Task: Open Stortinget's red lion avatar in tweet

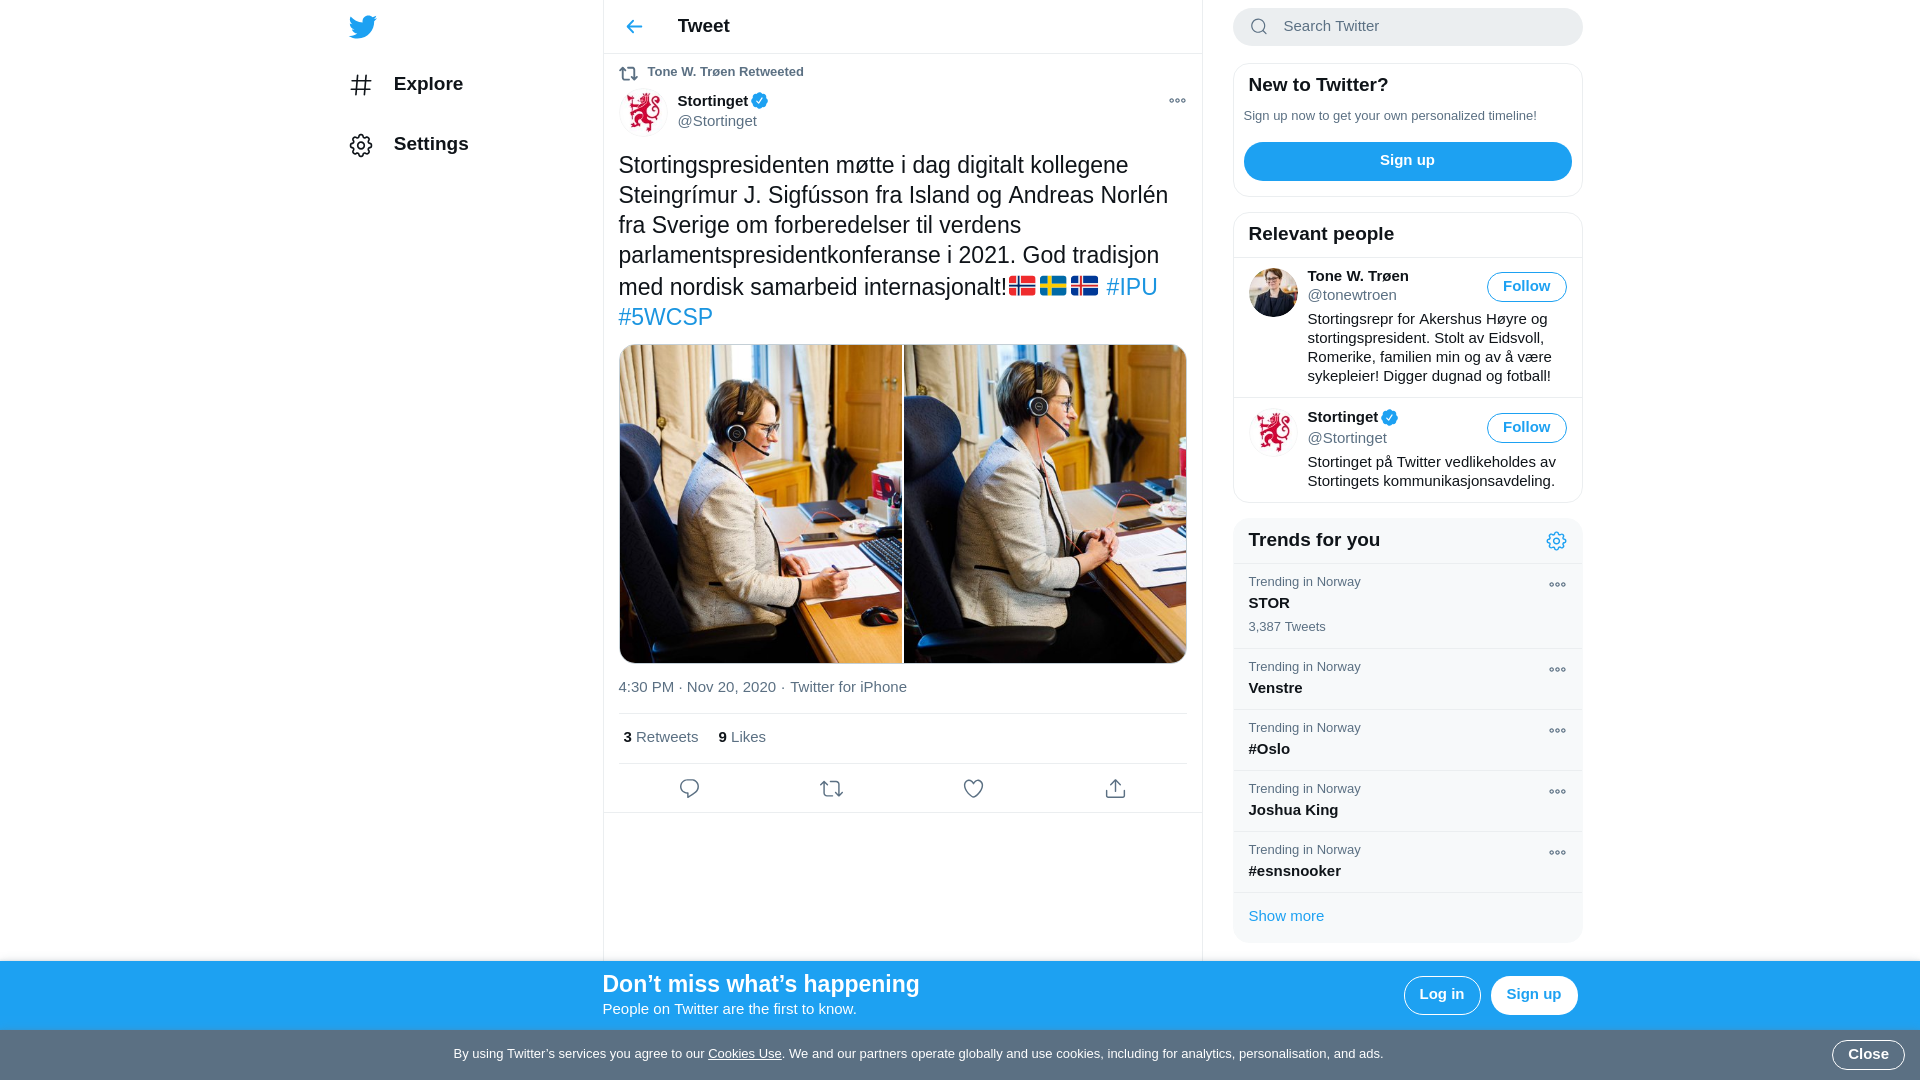Action: 643,111
